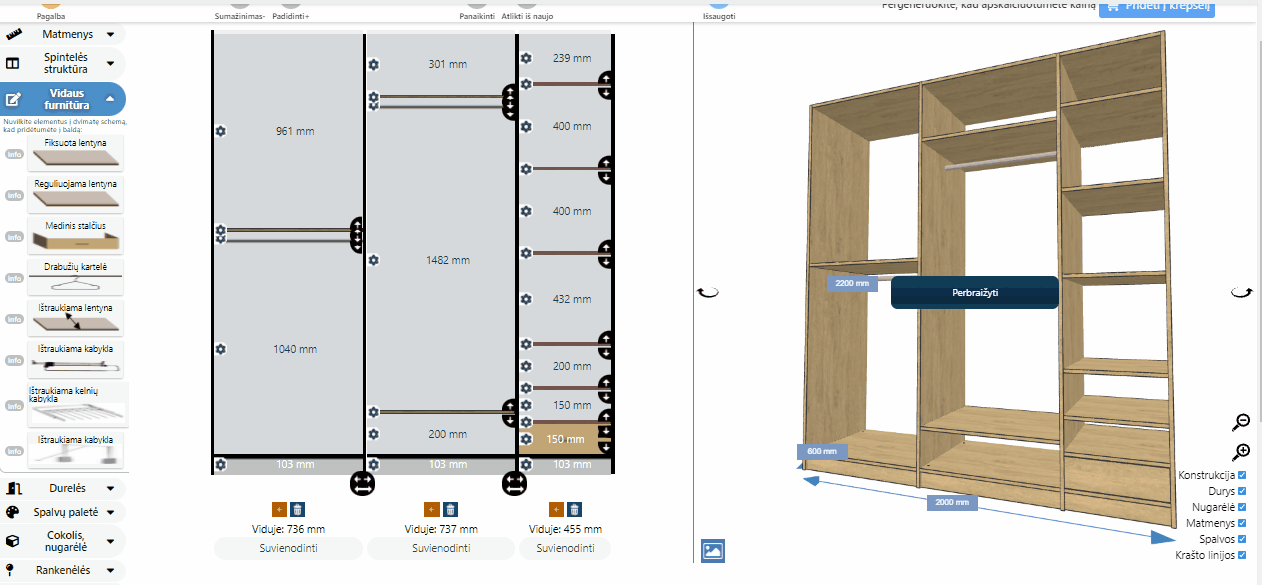Click the 3D view zoom-in magnifier
This screenshot has width=1262, height=585.
1241,451
